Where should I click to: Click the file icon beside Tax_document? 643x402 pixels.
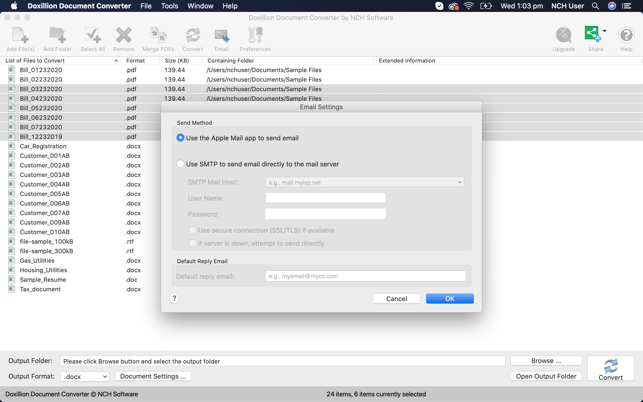(x=11, y=289)
